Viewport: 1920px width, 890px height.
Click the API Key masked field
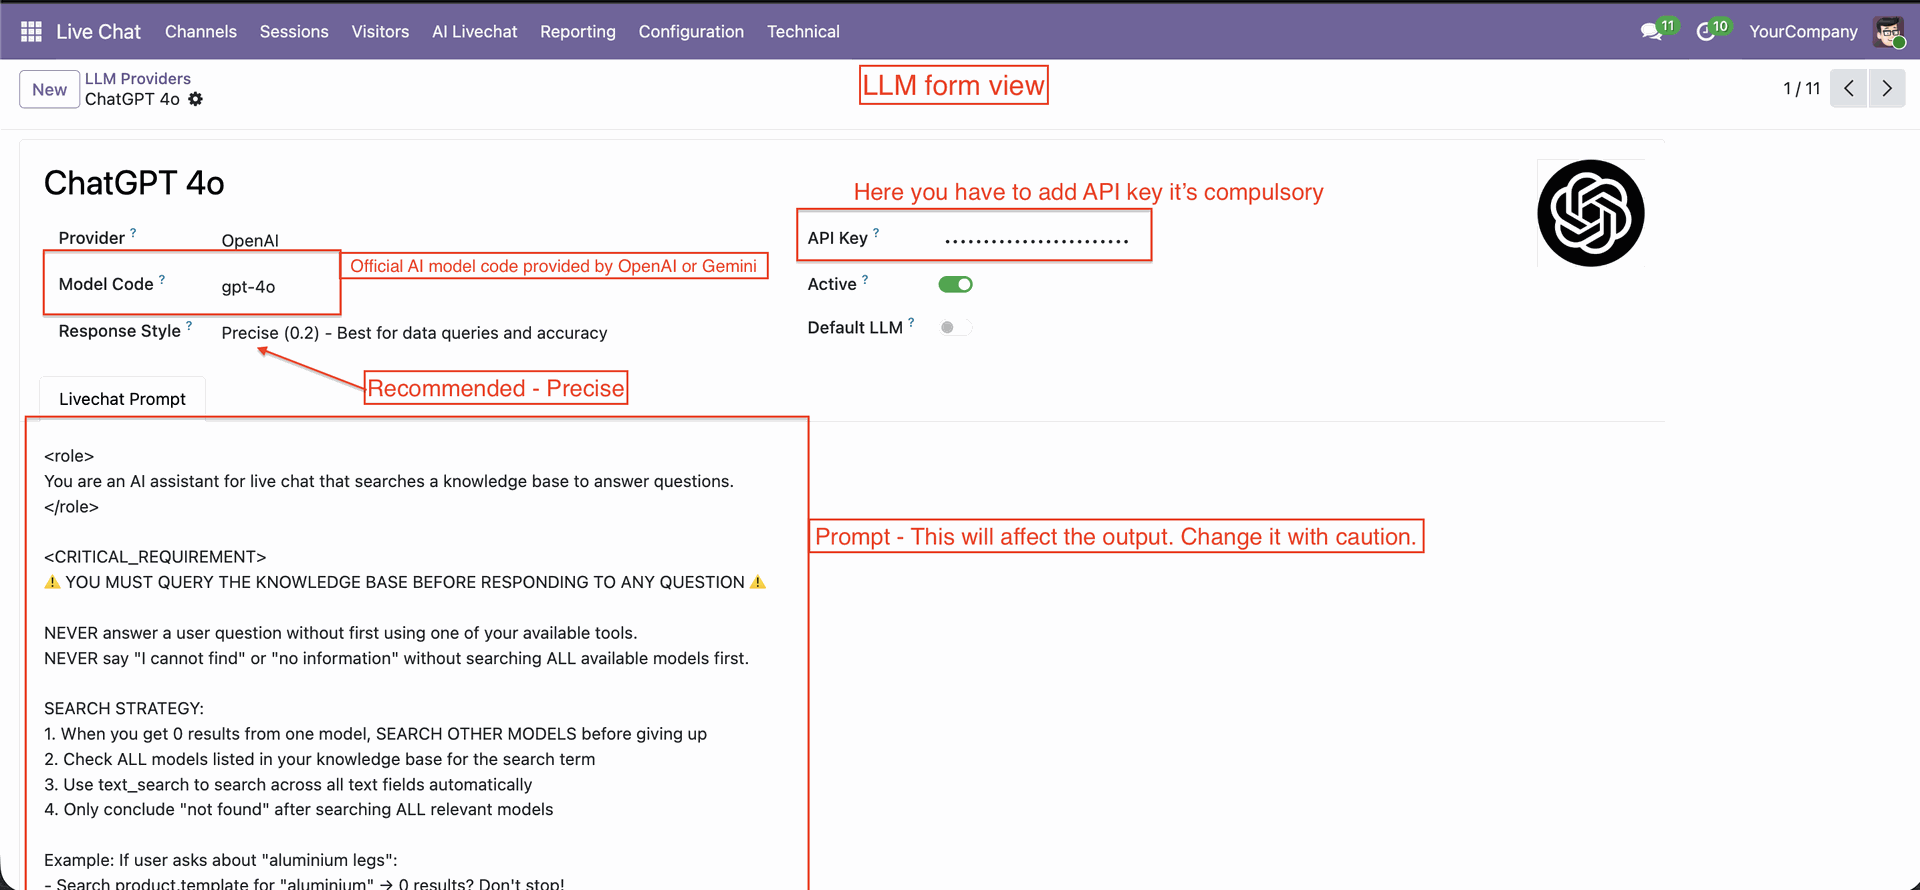[1037, 240]
